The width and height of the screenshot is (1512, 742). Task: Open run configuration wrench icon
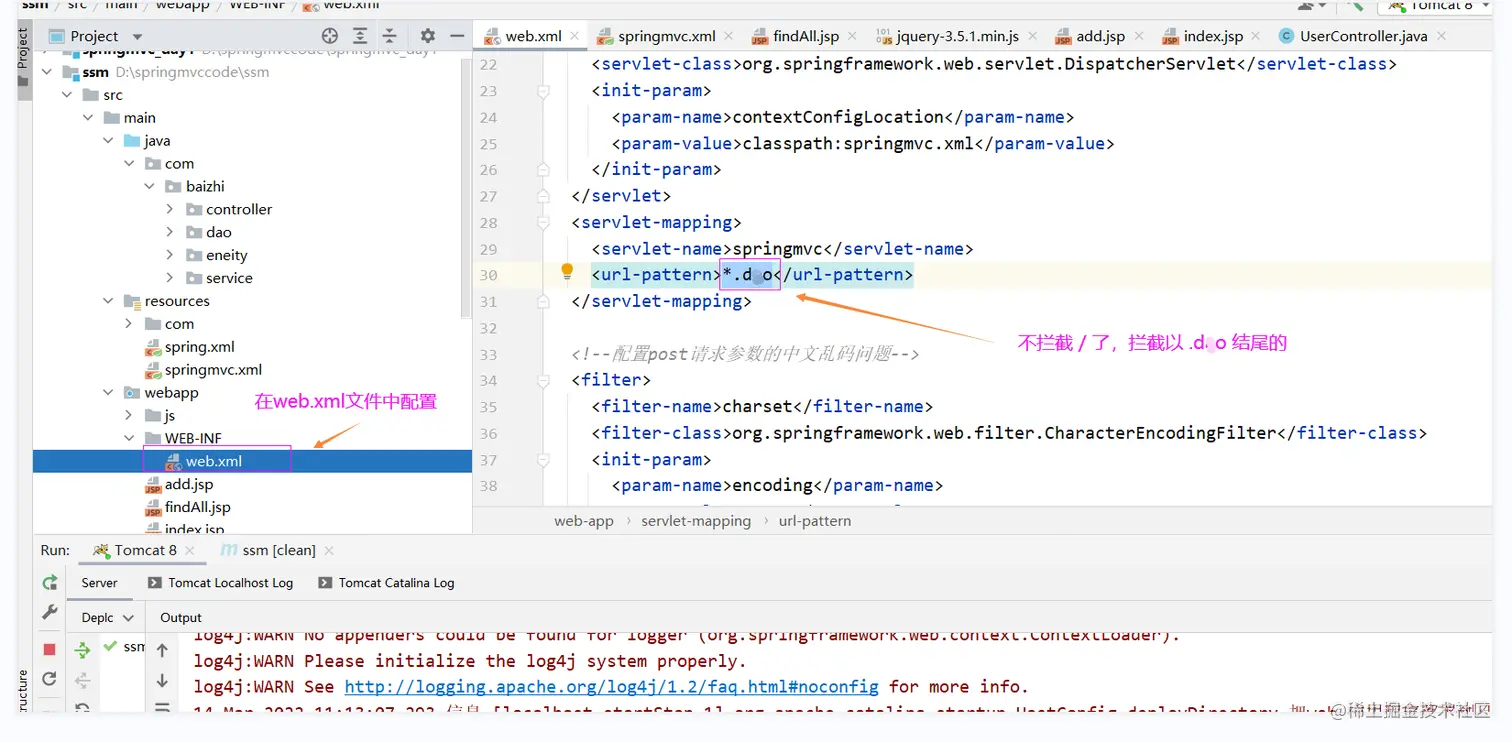tap(50, 612)
